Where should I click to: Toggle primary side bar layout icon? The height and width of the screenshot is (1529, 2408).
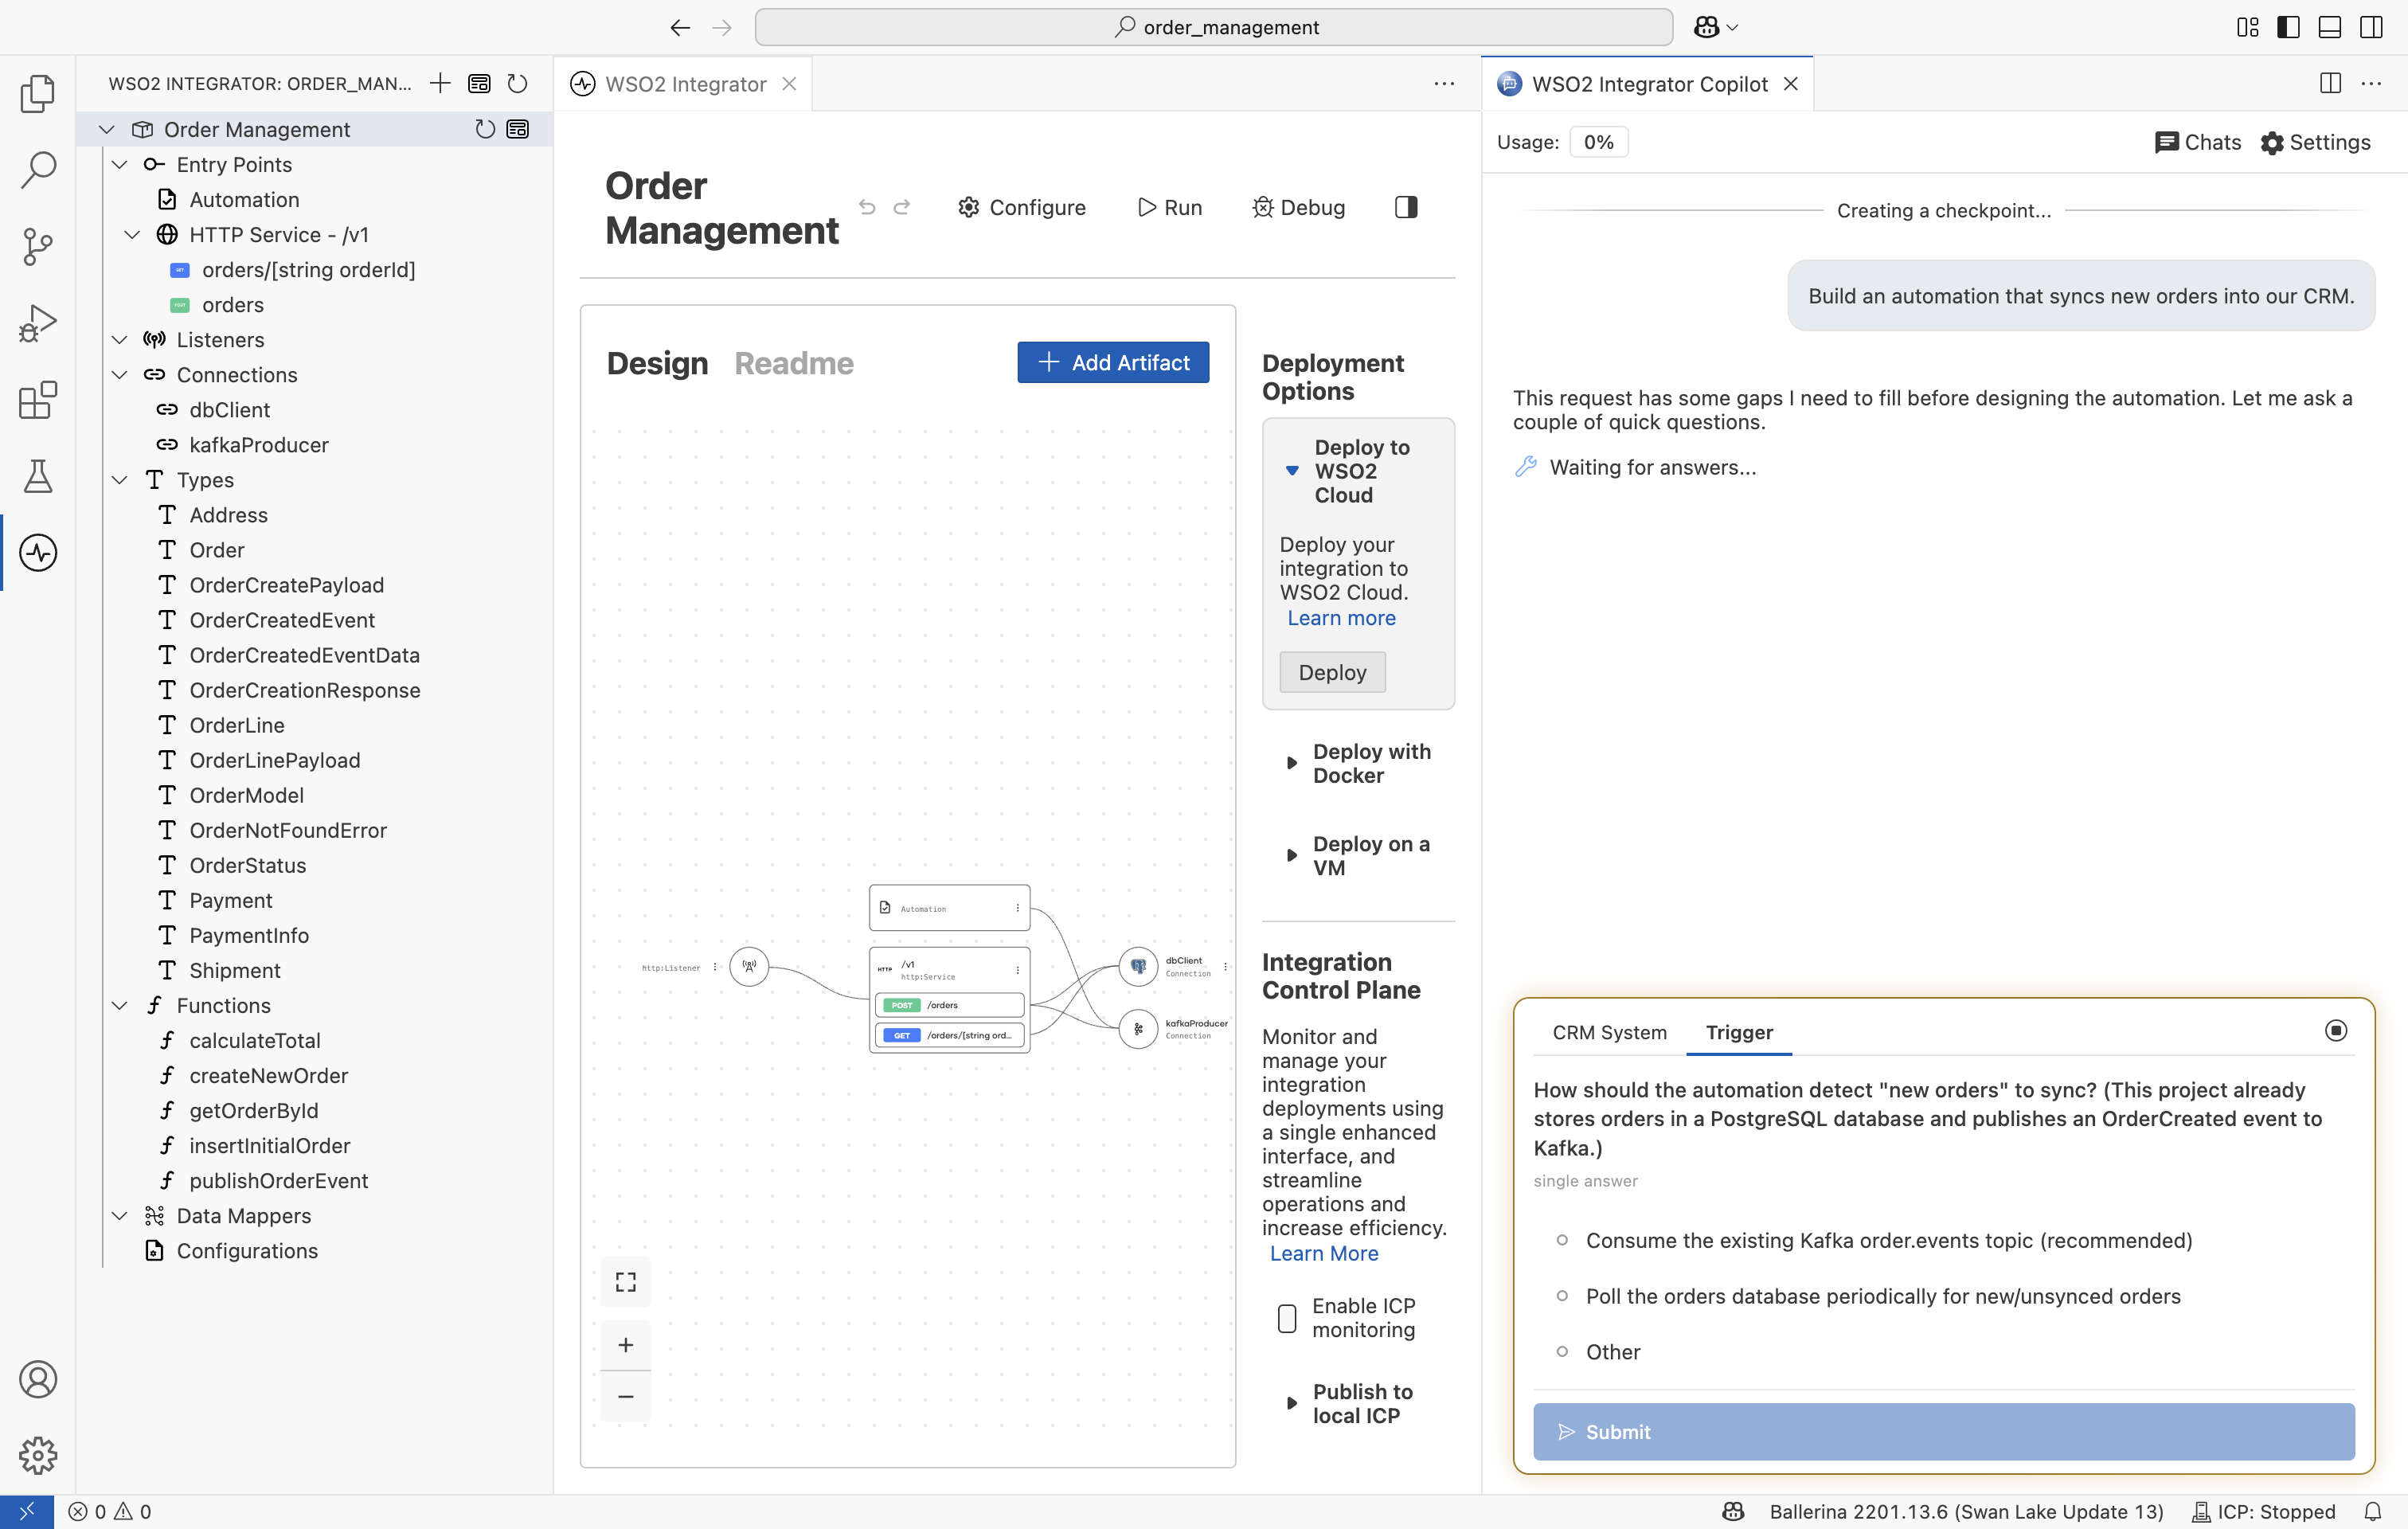point(2288,27)
